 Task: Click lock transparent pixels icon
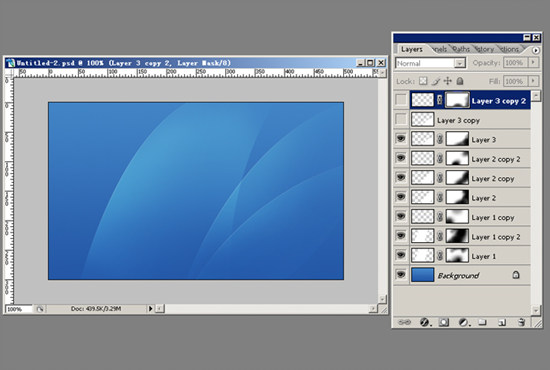click(x=423, y=81)
